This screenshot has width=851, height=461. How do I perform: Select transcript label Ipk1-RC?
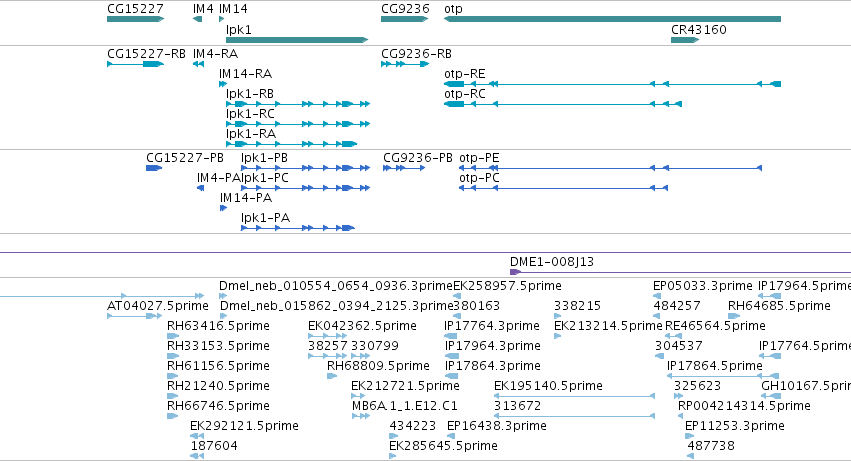[x=250, y=114]
